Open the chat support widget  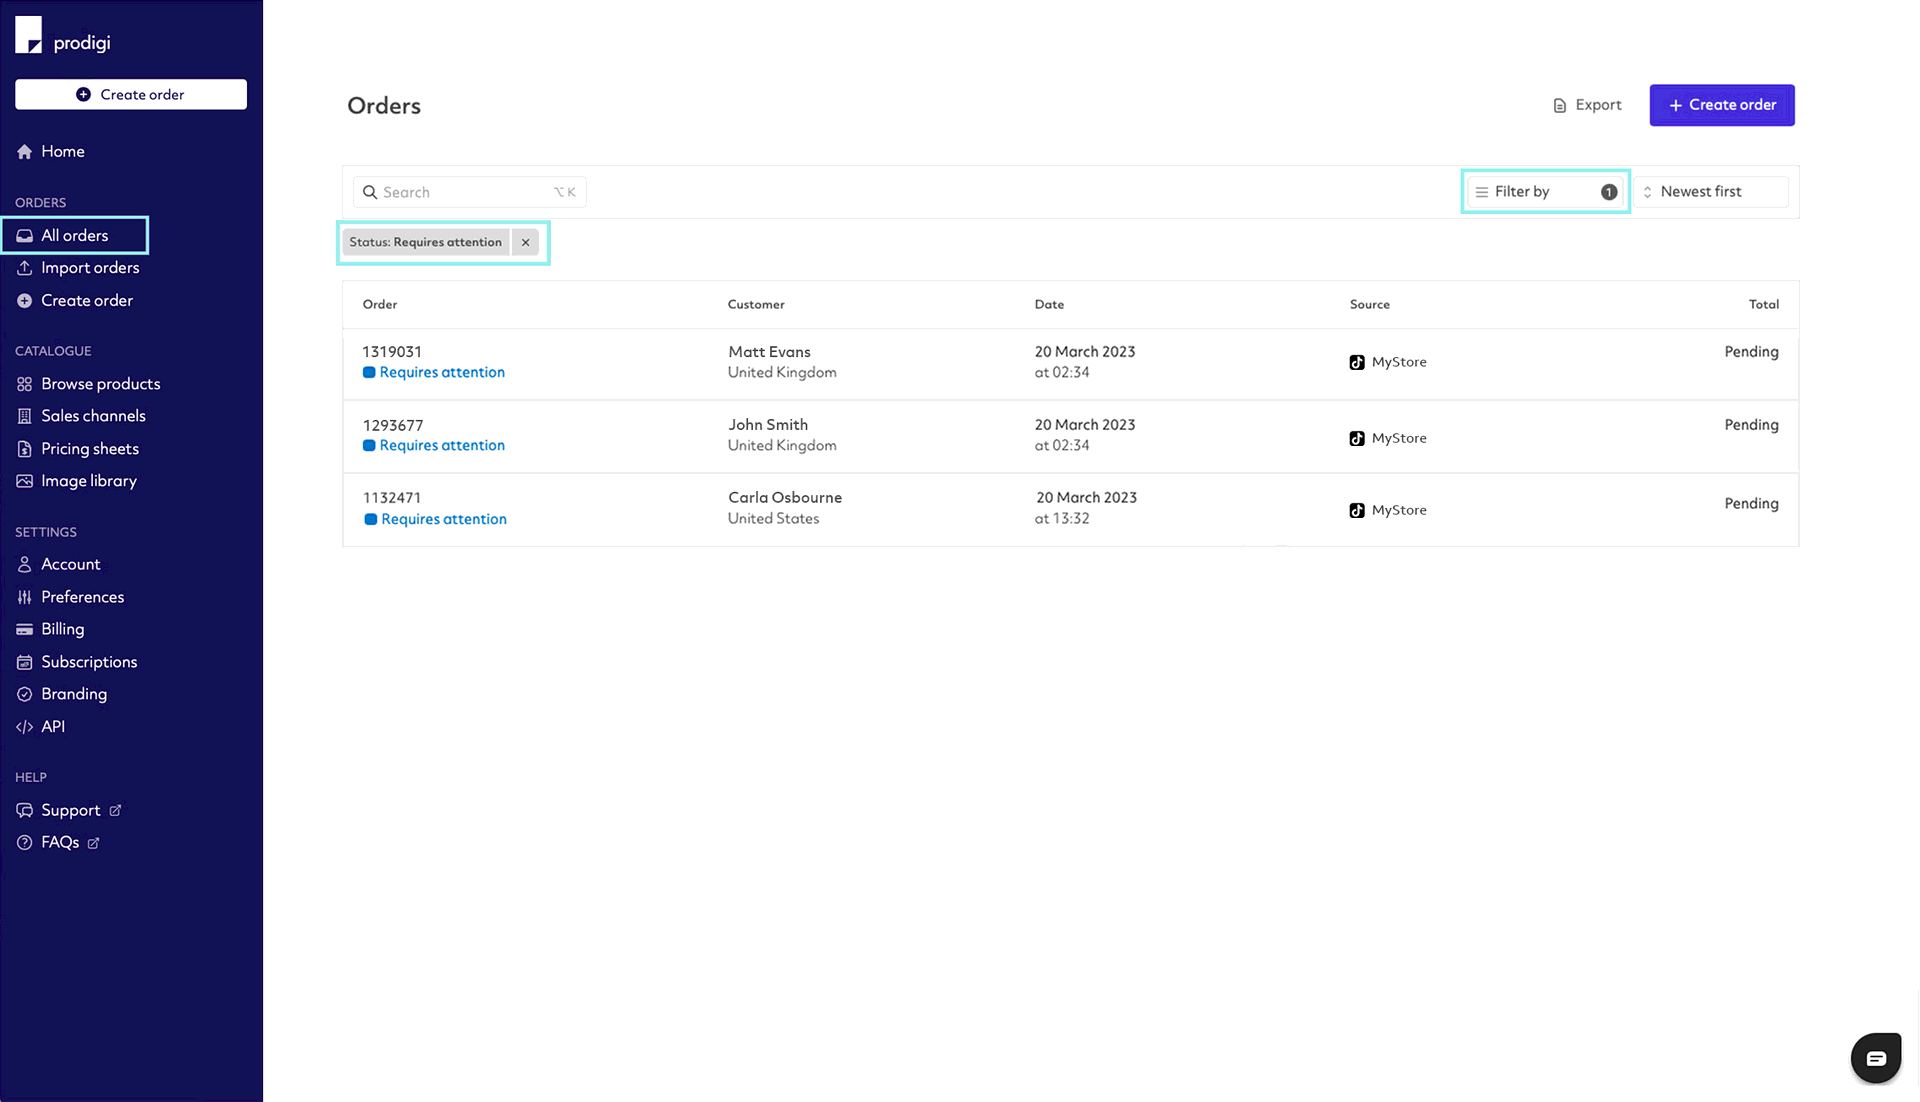click(x=1875, y=1058)
